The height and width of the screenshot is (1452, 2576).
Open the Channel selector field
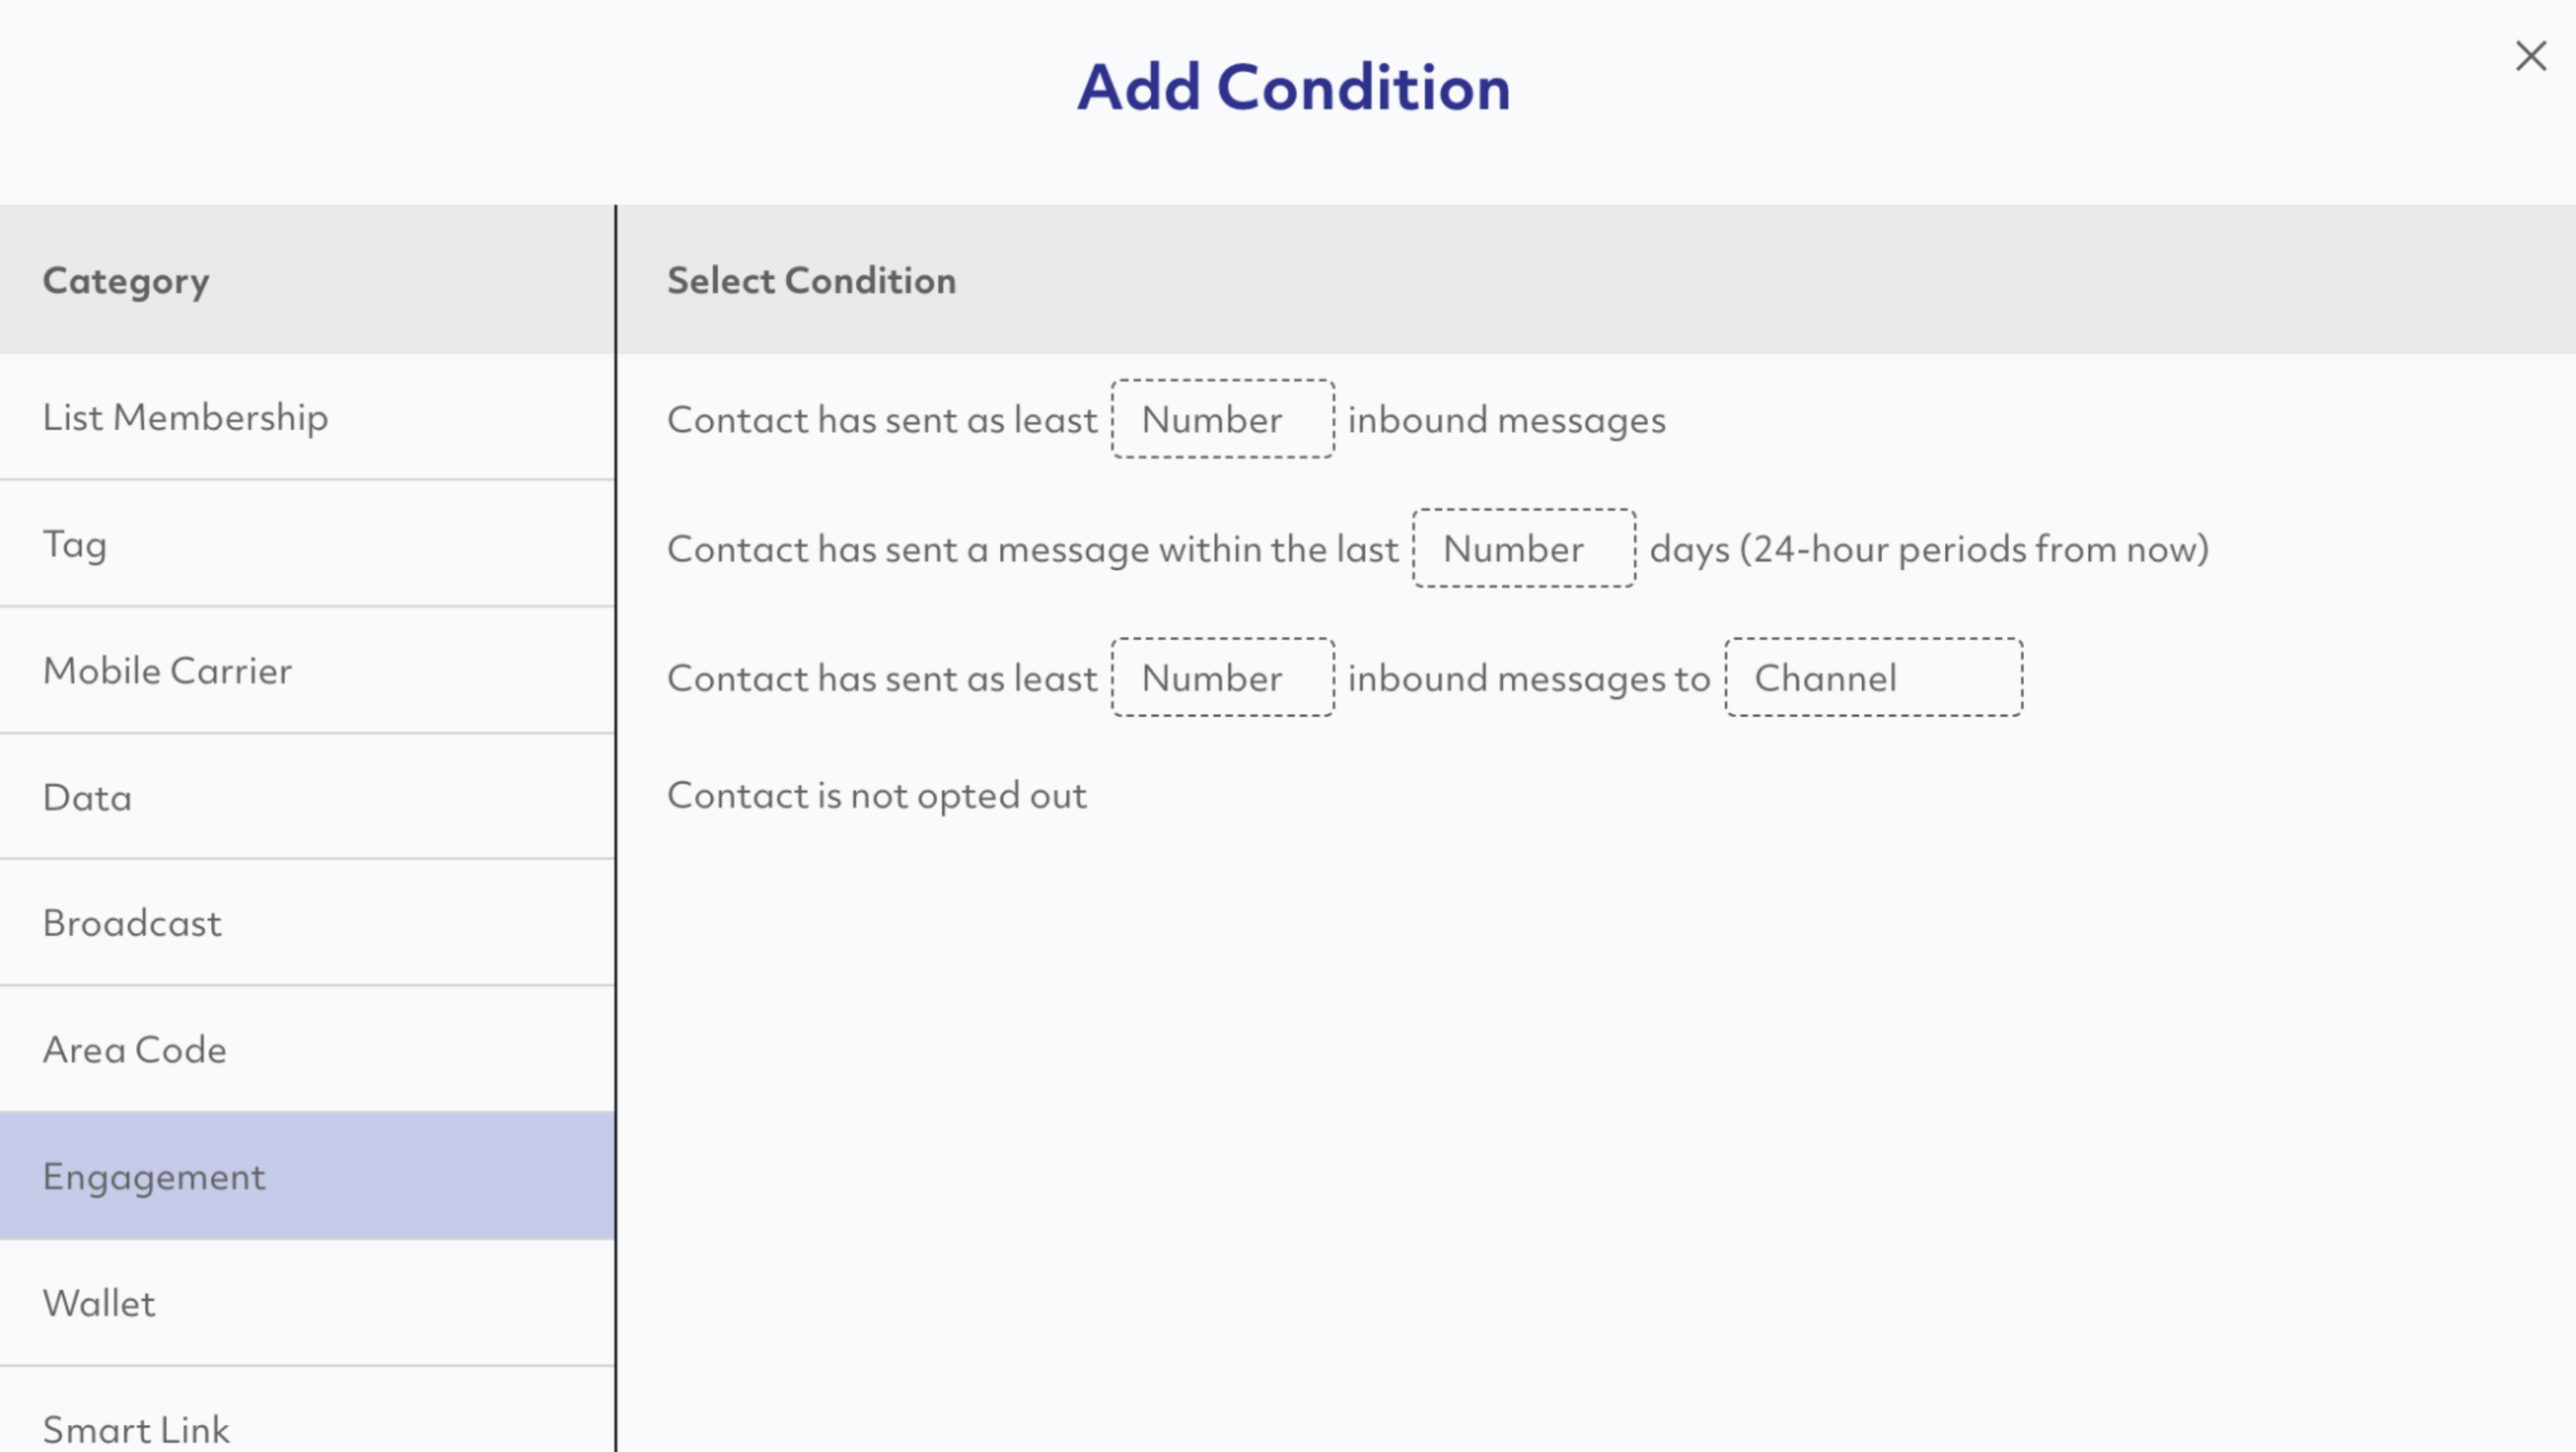(x=1873, y=678)
